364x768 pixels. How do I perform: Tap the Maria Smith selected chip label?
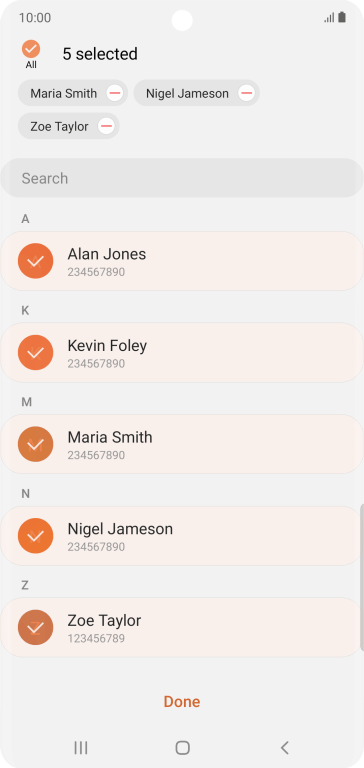tap(64, 93)
